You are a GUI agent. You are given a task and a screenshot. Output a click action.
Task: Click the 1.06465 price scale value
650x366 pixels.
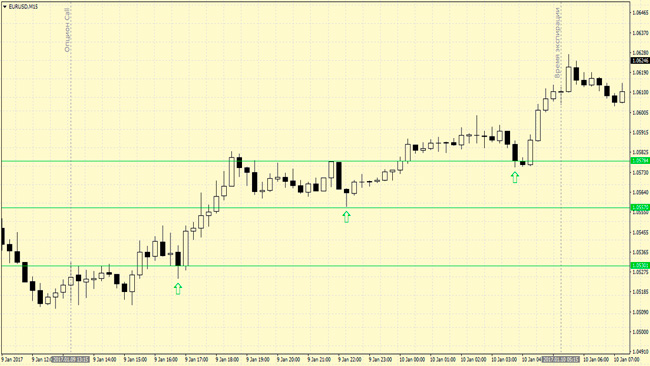point(640,13)
